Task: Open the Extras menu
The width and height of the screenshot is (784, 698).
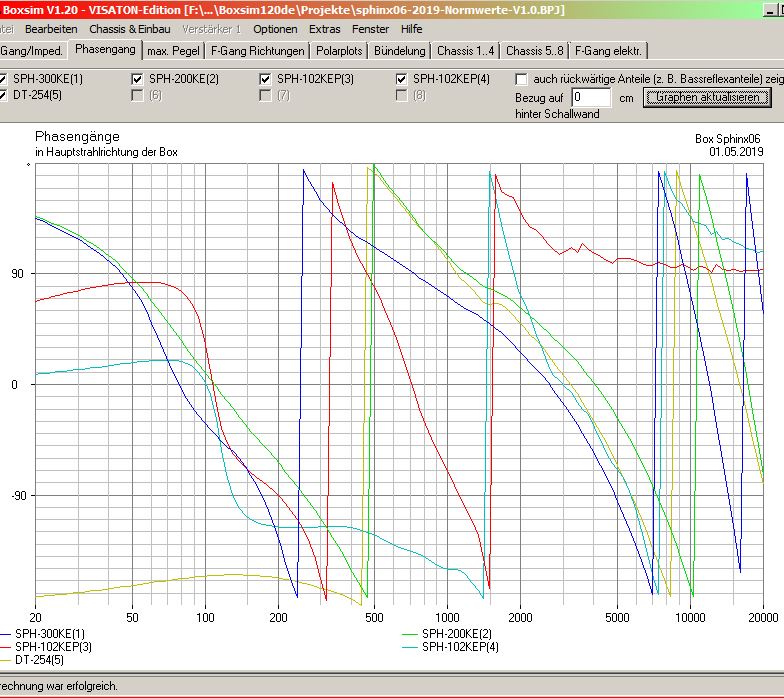Action: pyautogui.click(x=324, y=29)
